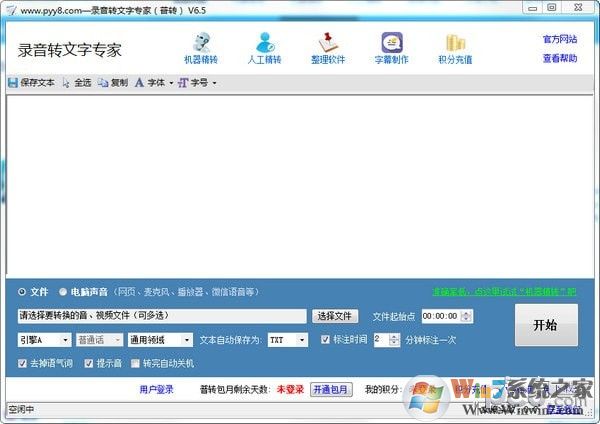Toggle the 标注时间 checkbox
This screenshot has height=424, width=600.
tap(325, 339)
